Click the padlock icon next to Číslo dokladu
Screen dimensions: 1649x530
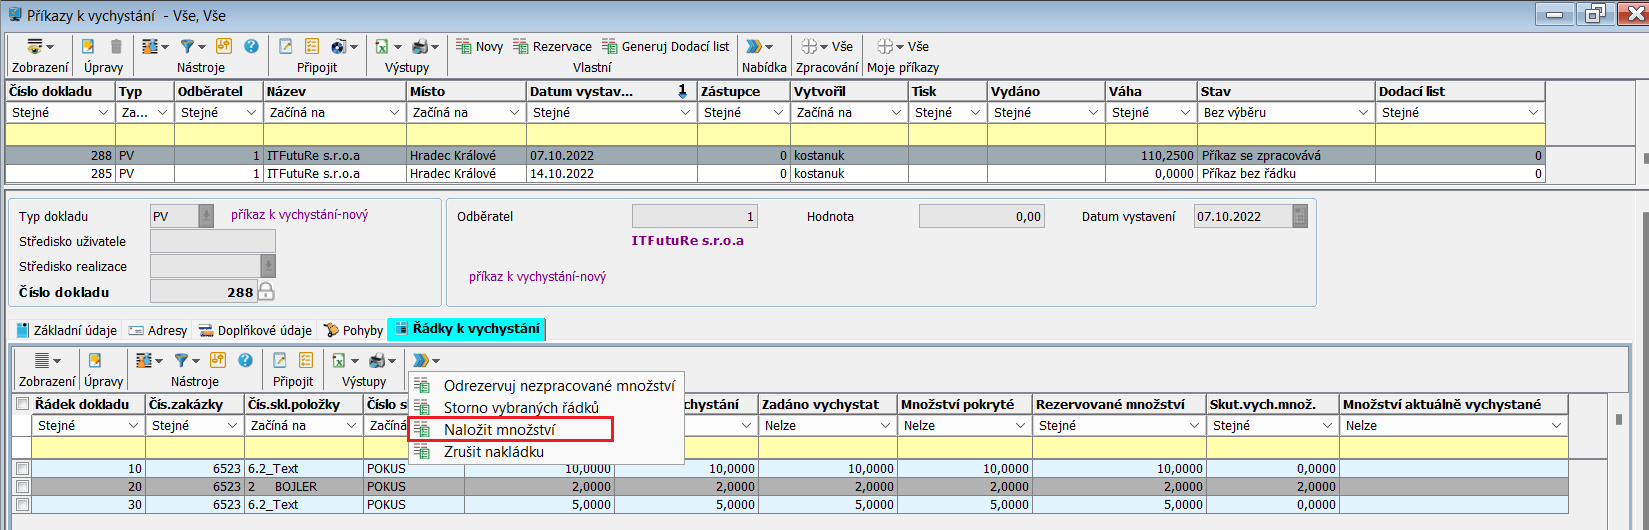[x=266, y=292]
